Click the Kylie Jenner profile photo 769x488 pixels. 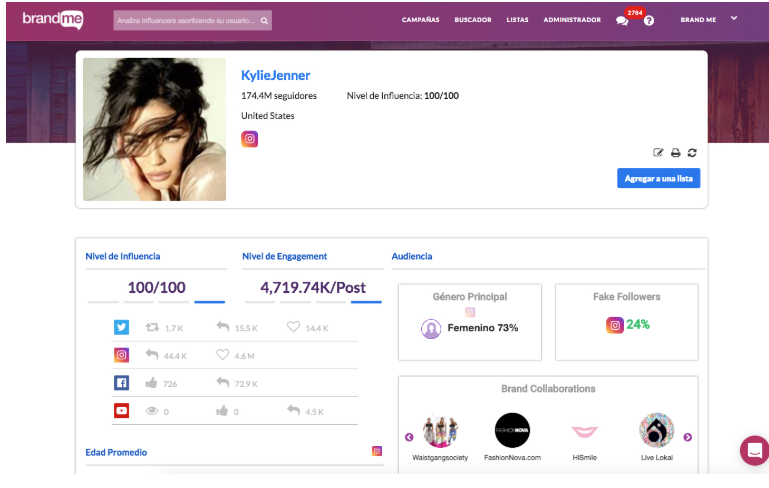click(x=154, y=129)
